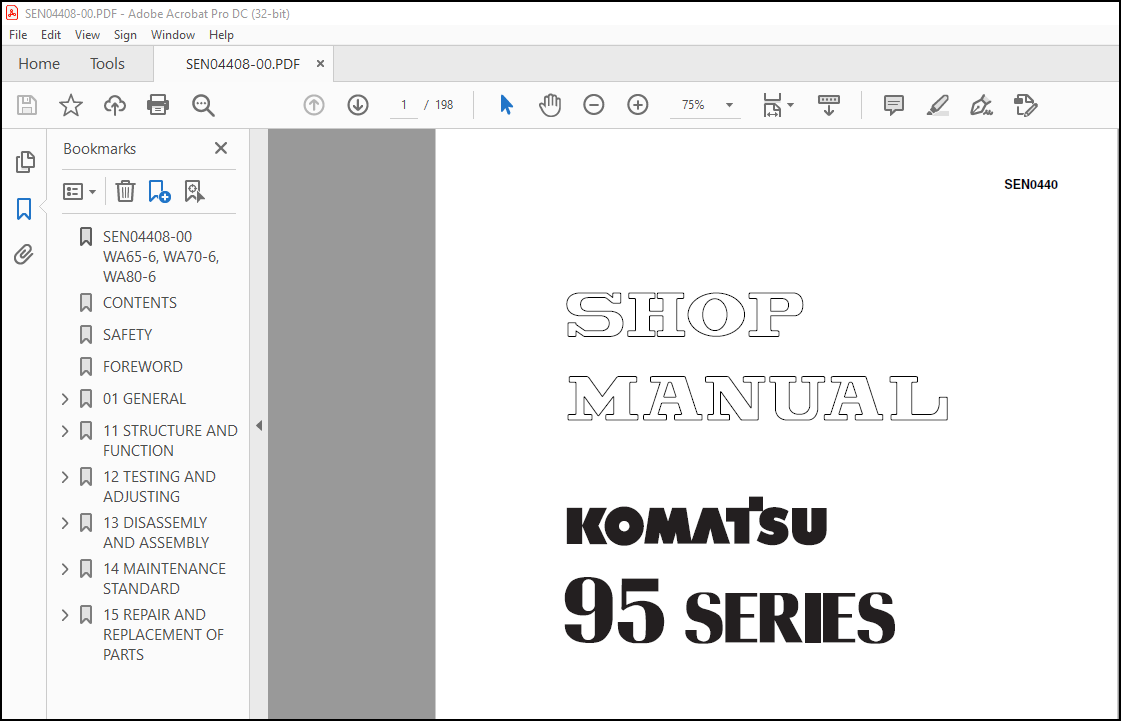Screen dimensions: 1121x721
Task: Toggle the Bookmarks panel icon in sidebar
Action: click(x=24, y=209)
